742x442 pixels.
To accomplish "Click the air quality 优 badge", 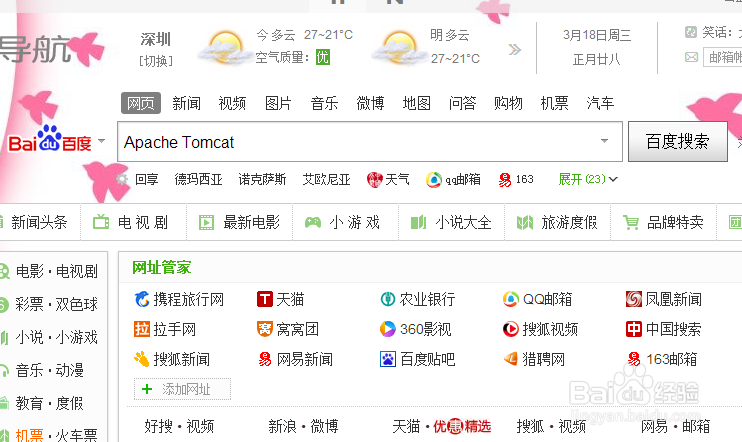I will pyautogui.click(x=323, y=57).
